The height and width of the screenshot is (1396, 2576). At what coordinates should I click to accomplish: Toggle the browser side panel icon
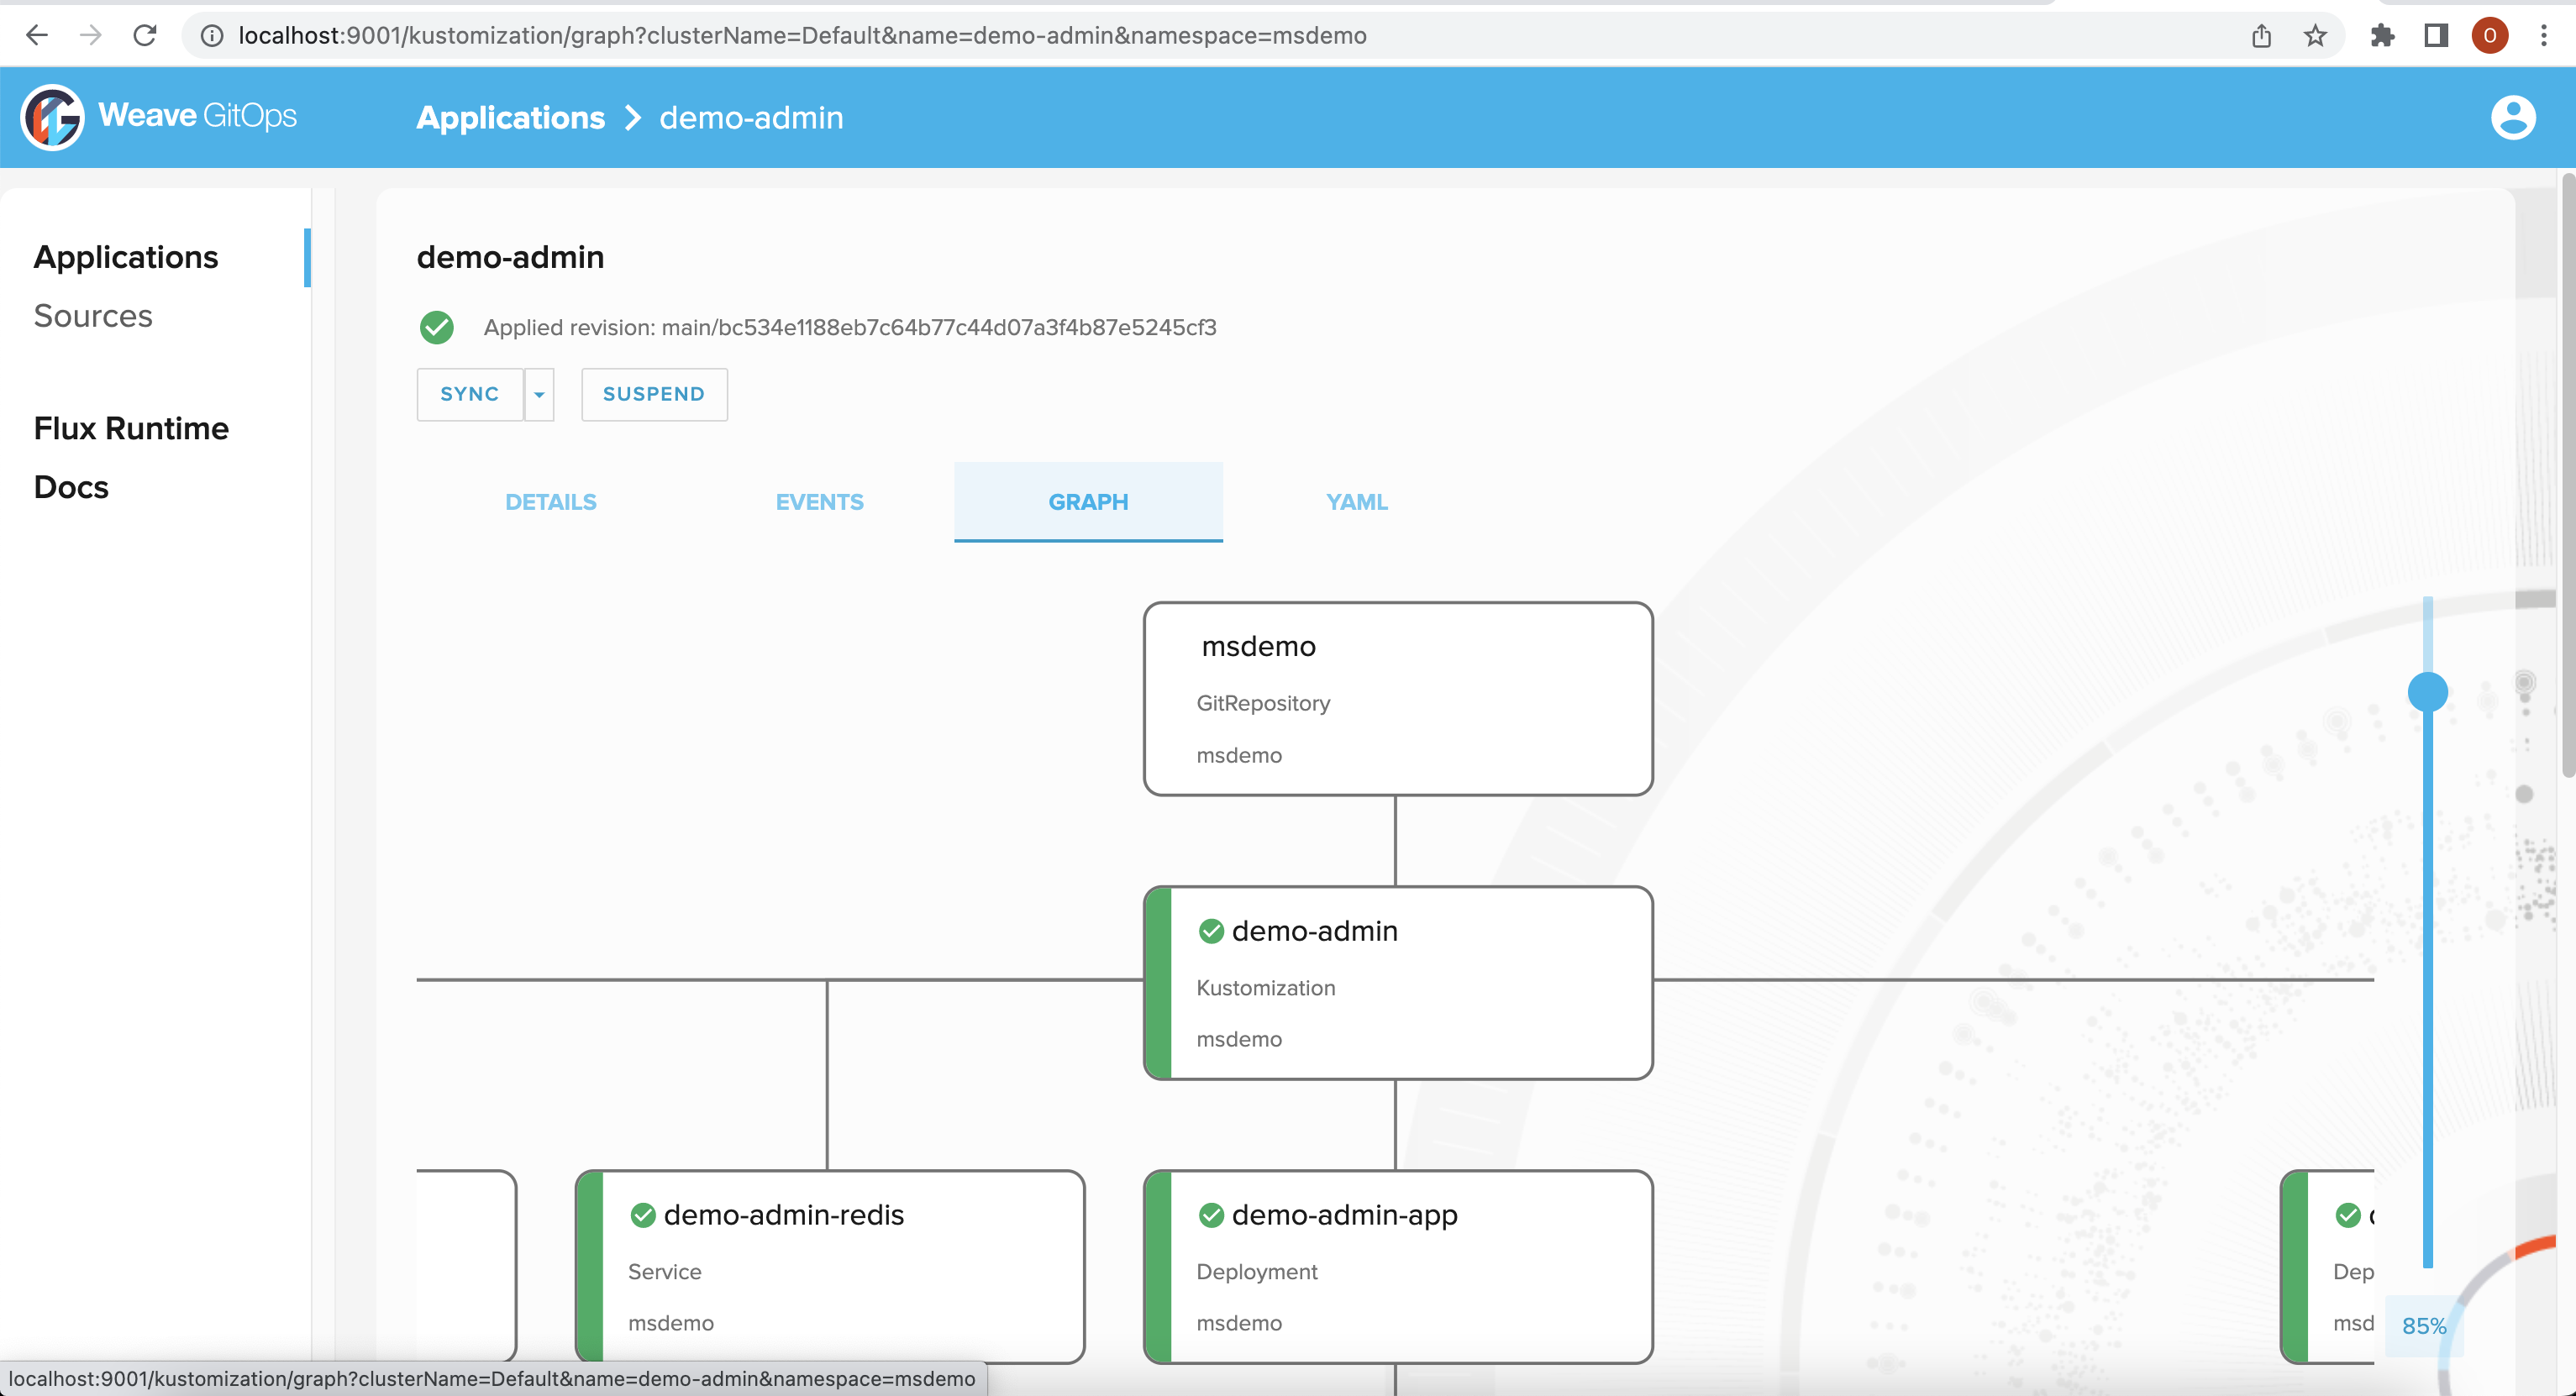[x=2436, y=36]
